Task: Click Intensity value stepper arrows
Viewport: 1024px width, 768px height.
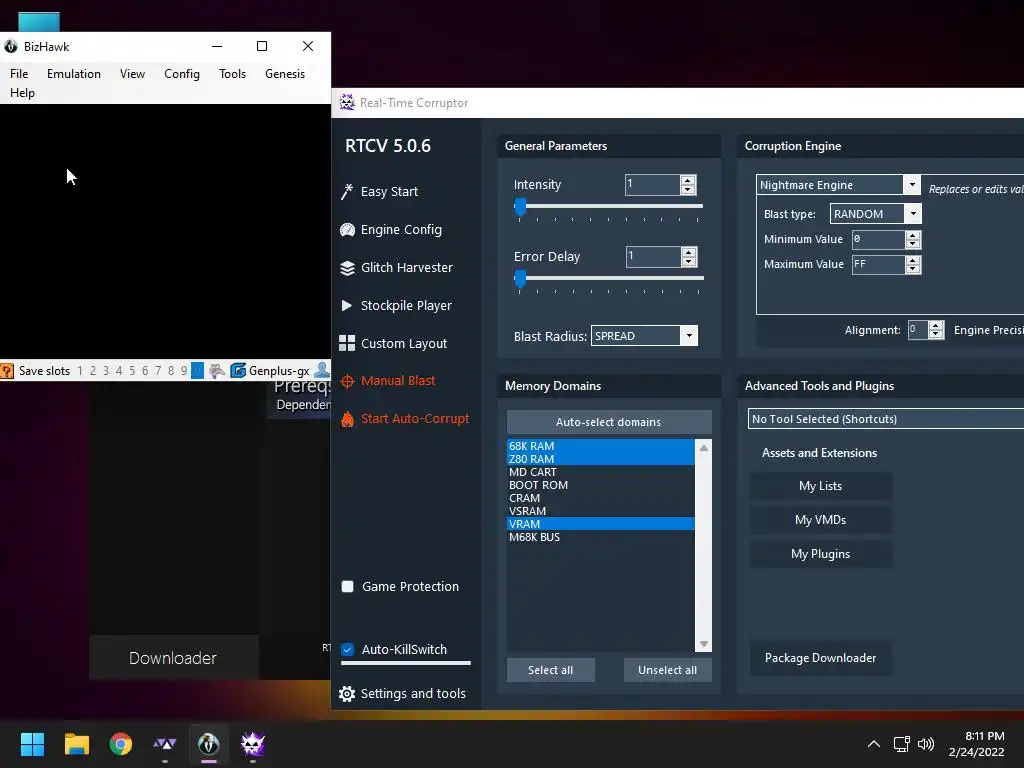Action: pyautogui.click(x=688, y=185)
